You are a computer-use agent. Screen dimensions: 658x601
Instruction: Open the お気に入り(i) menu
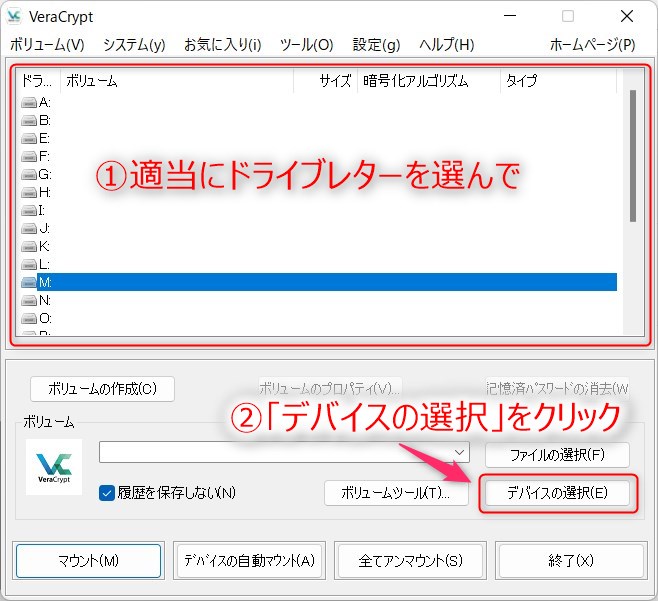(222, 44)
